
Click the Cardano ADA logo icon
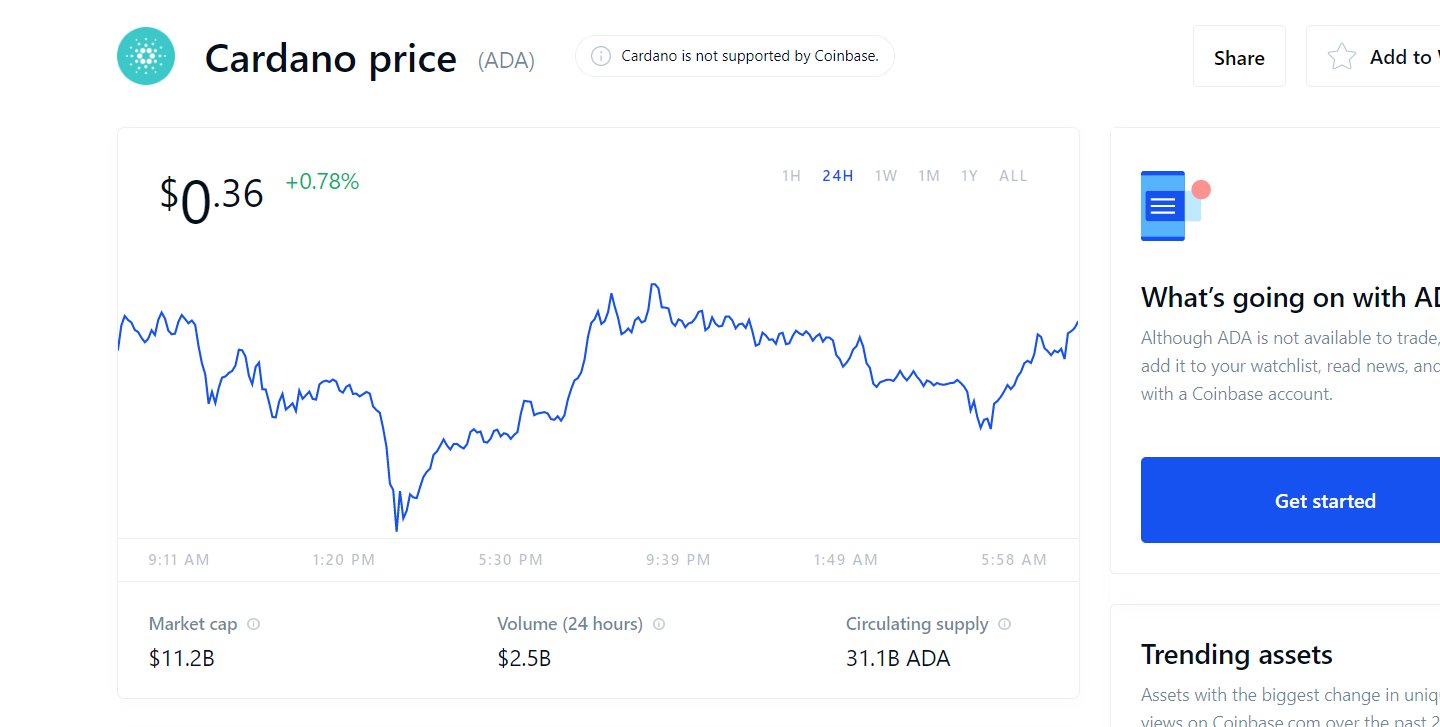tap(146, 56)
